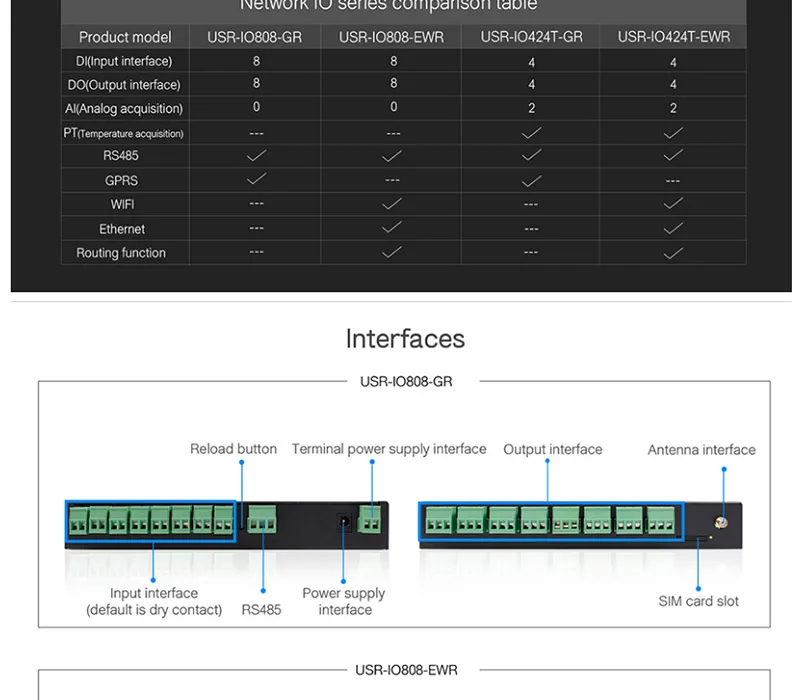Click the Terminal power supply interface label

point(389,449)
